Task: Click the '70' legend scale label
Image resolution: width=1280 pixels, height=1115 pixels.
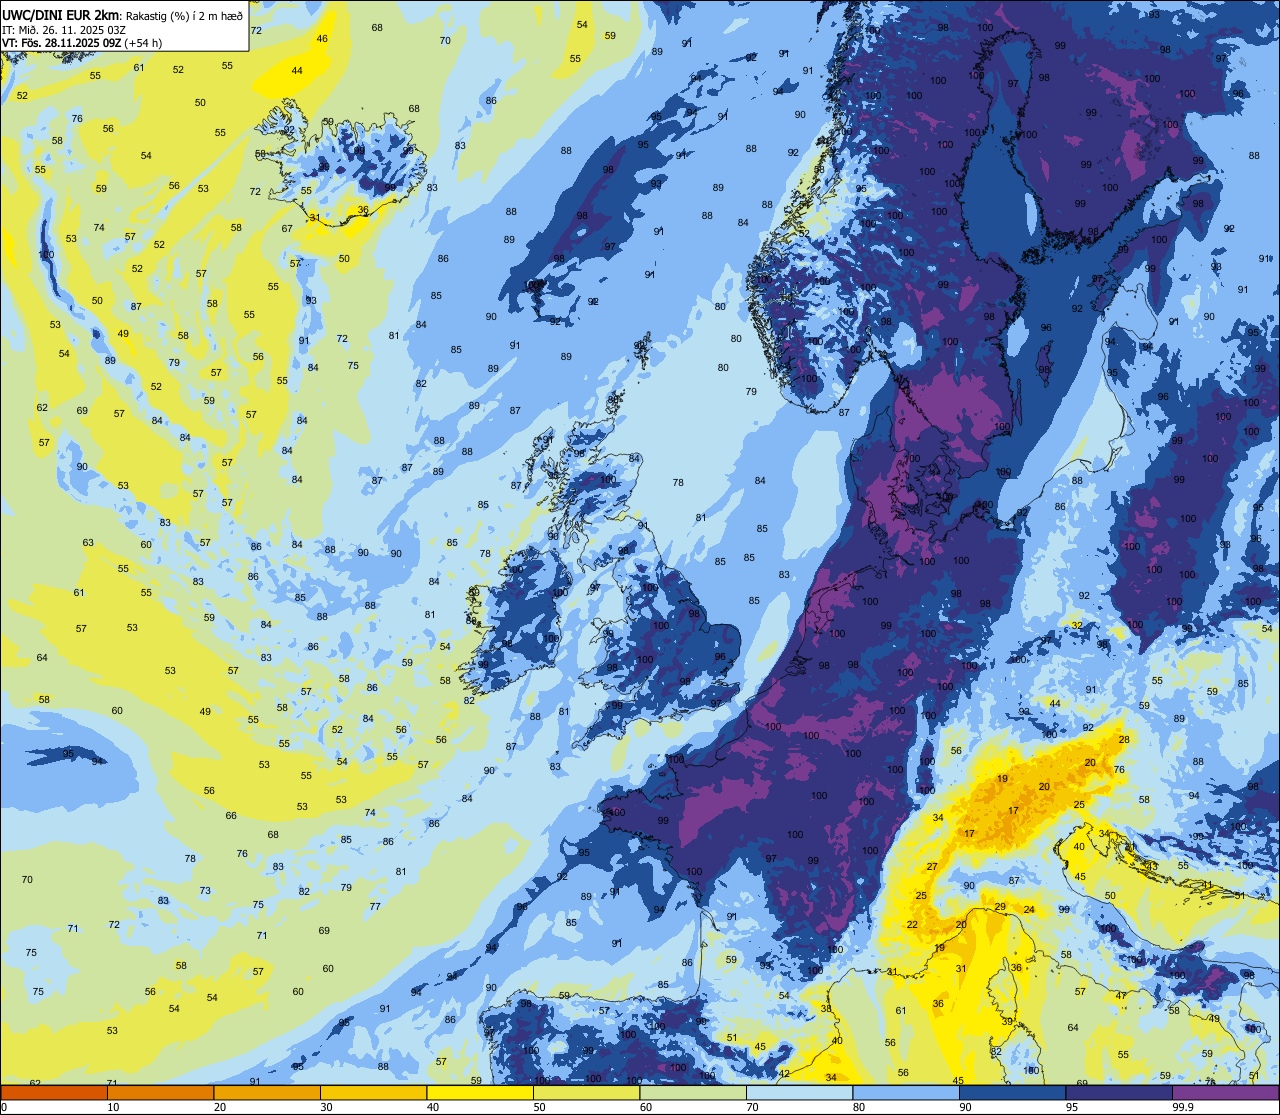Action: pyautogui.click(x=752, y=1107)
